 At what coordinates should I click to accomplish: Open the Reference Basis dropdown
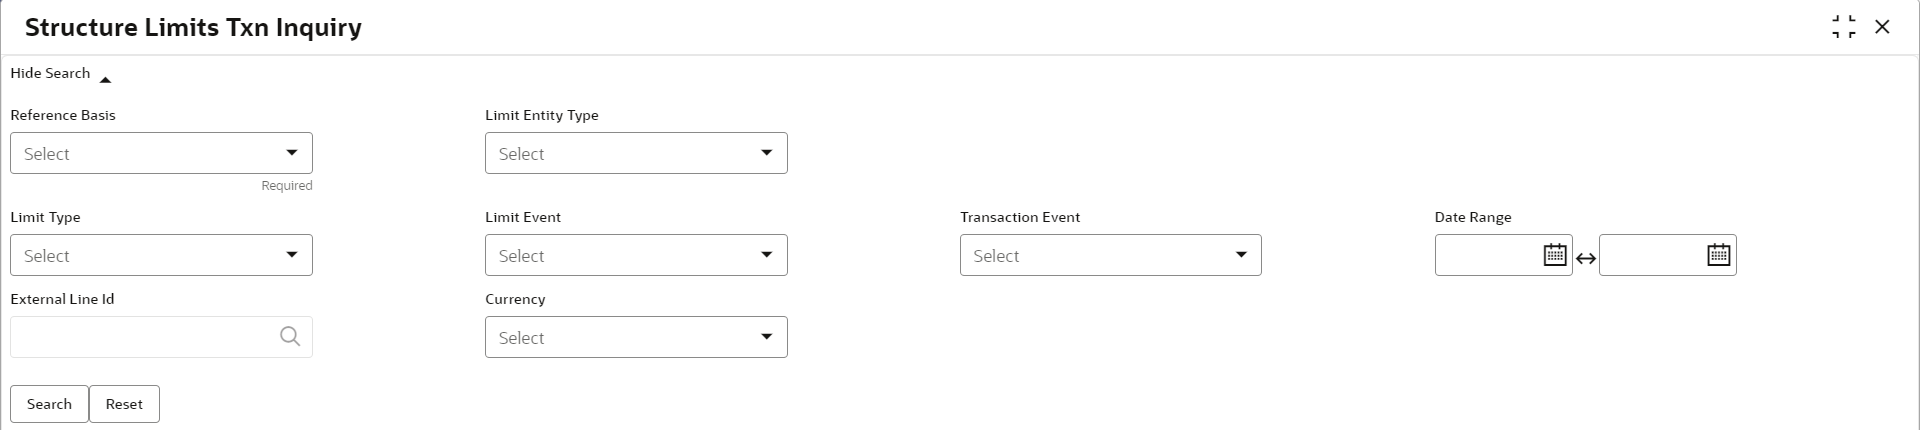point(150,154)
